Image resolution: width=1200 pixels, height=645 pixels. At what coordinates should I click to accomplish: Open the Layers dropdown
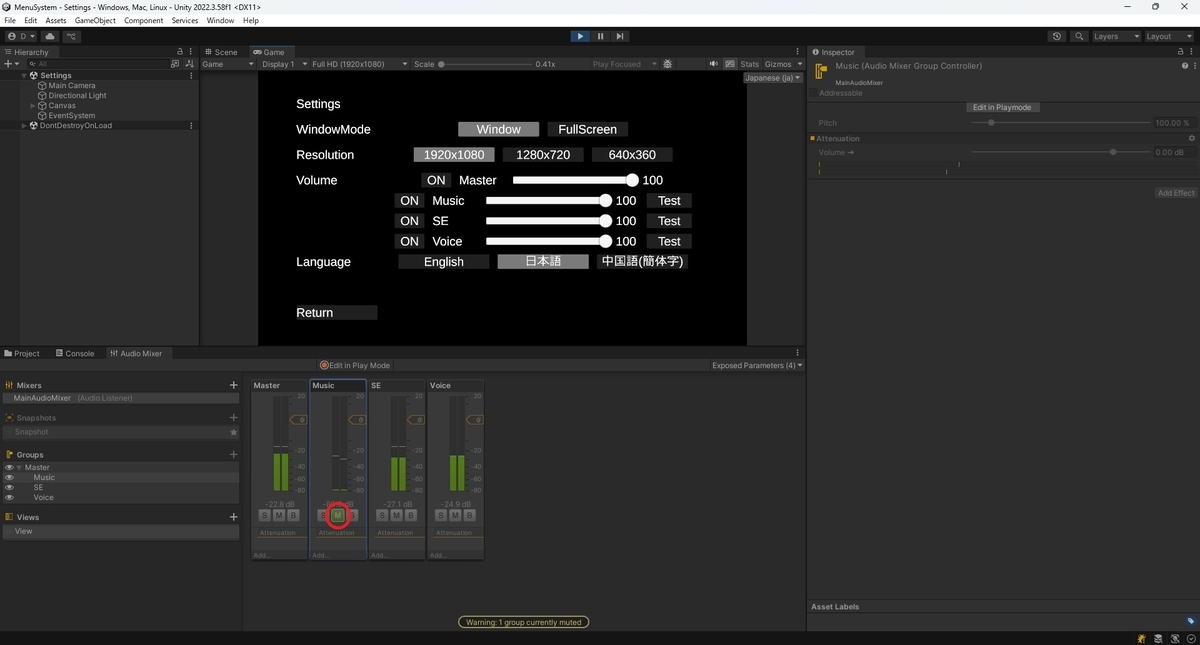[x=1115, y=36]
